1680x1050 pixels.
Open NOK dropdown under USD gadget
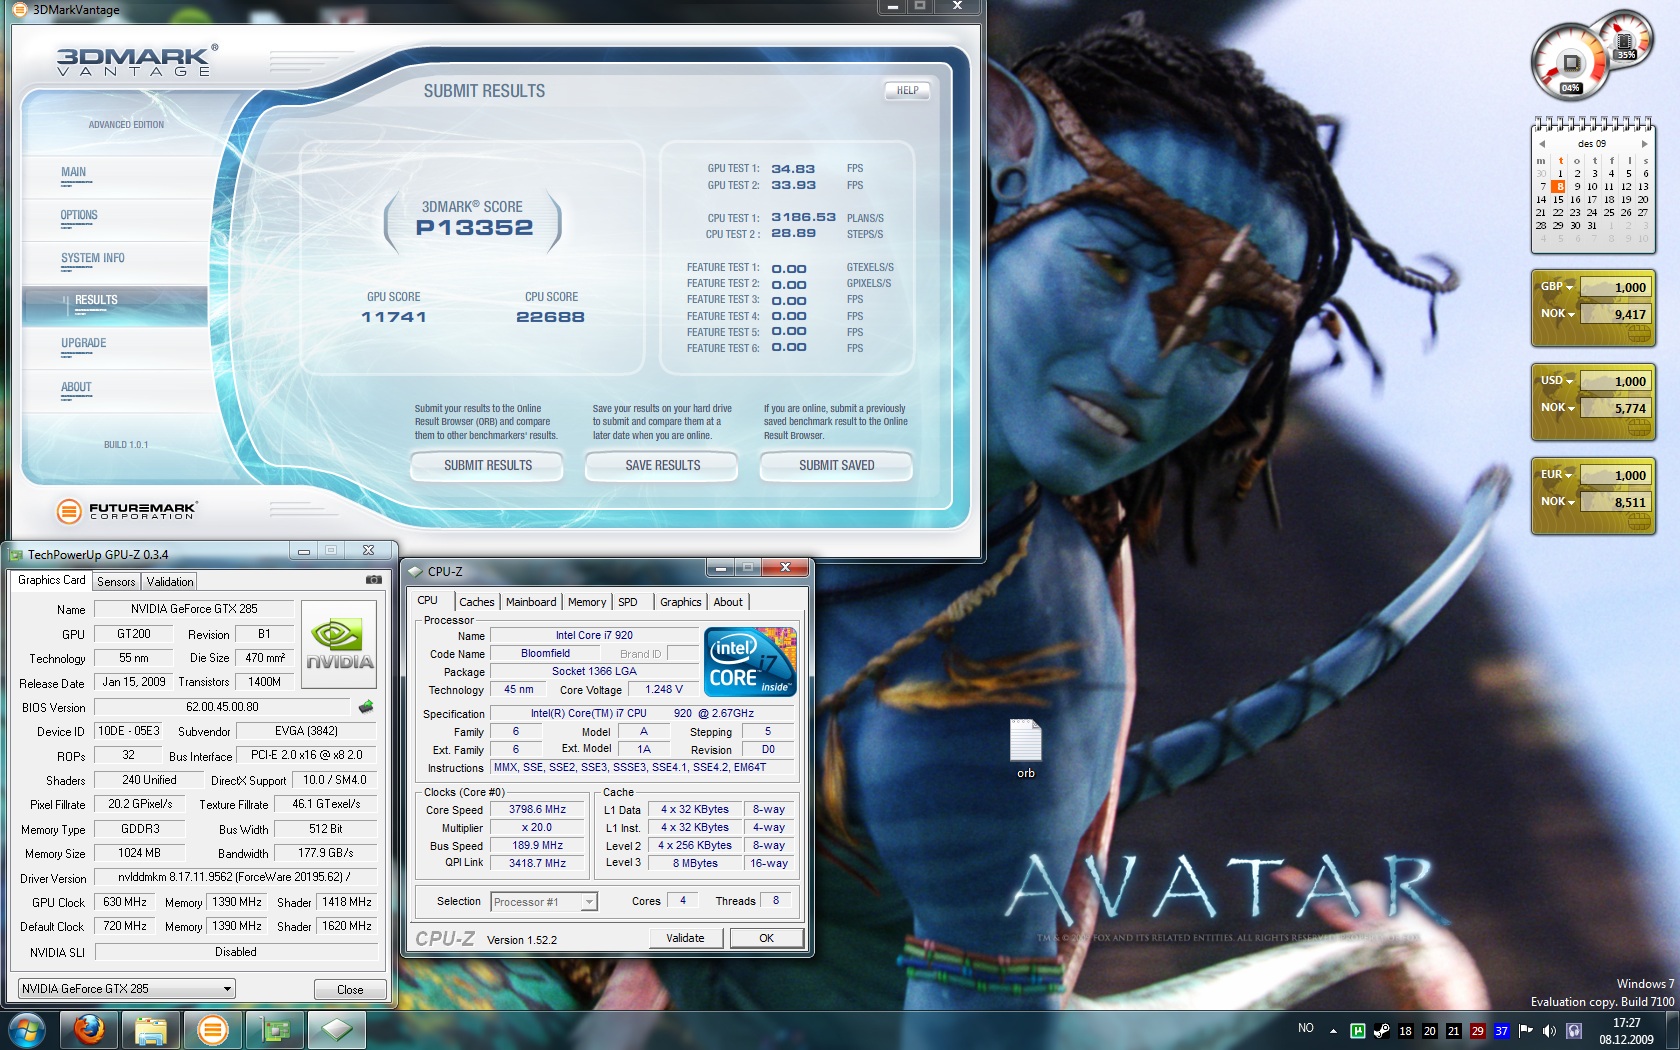coord(1557,408)
